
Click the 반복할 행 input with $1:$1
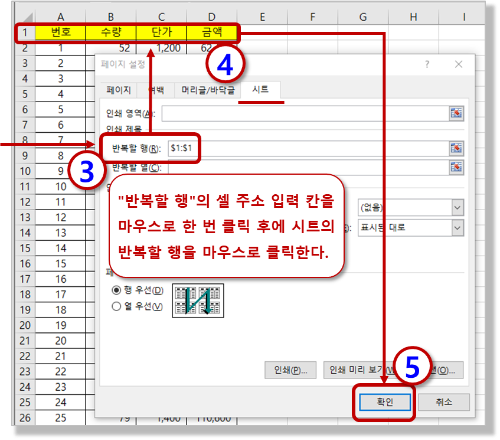[308, 148]
